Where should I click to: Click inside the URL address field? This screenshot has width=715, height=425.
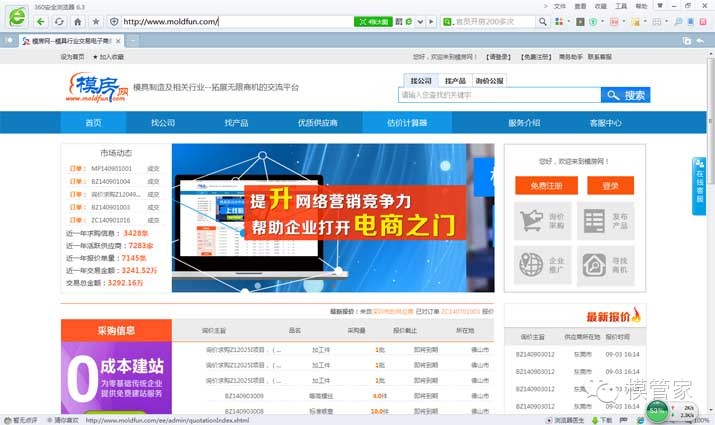click(237, 21)
